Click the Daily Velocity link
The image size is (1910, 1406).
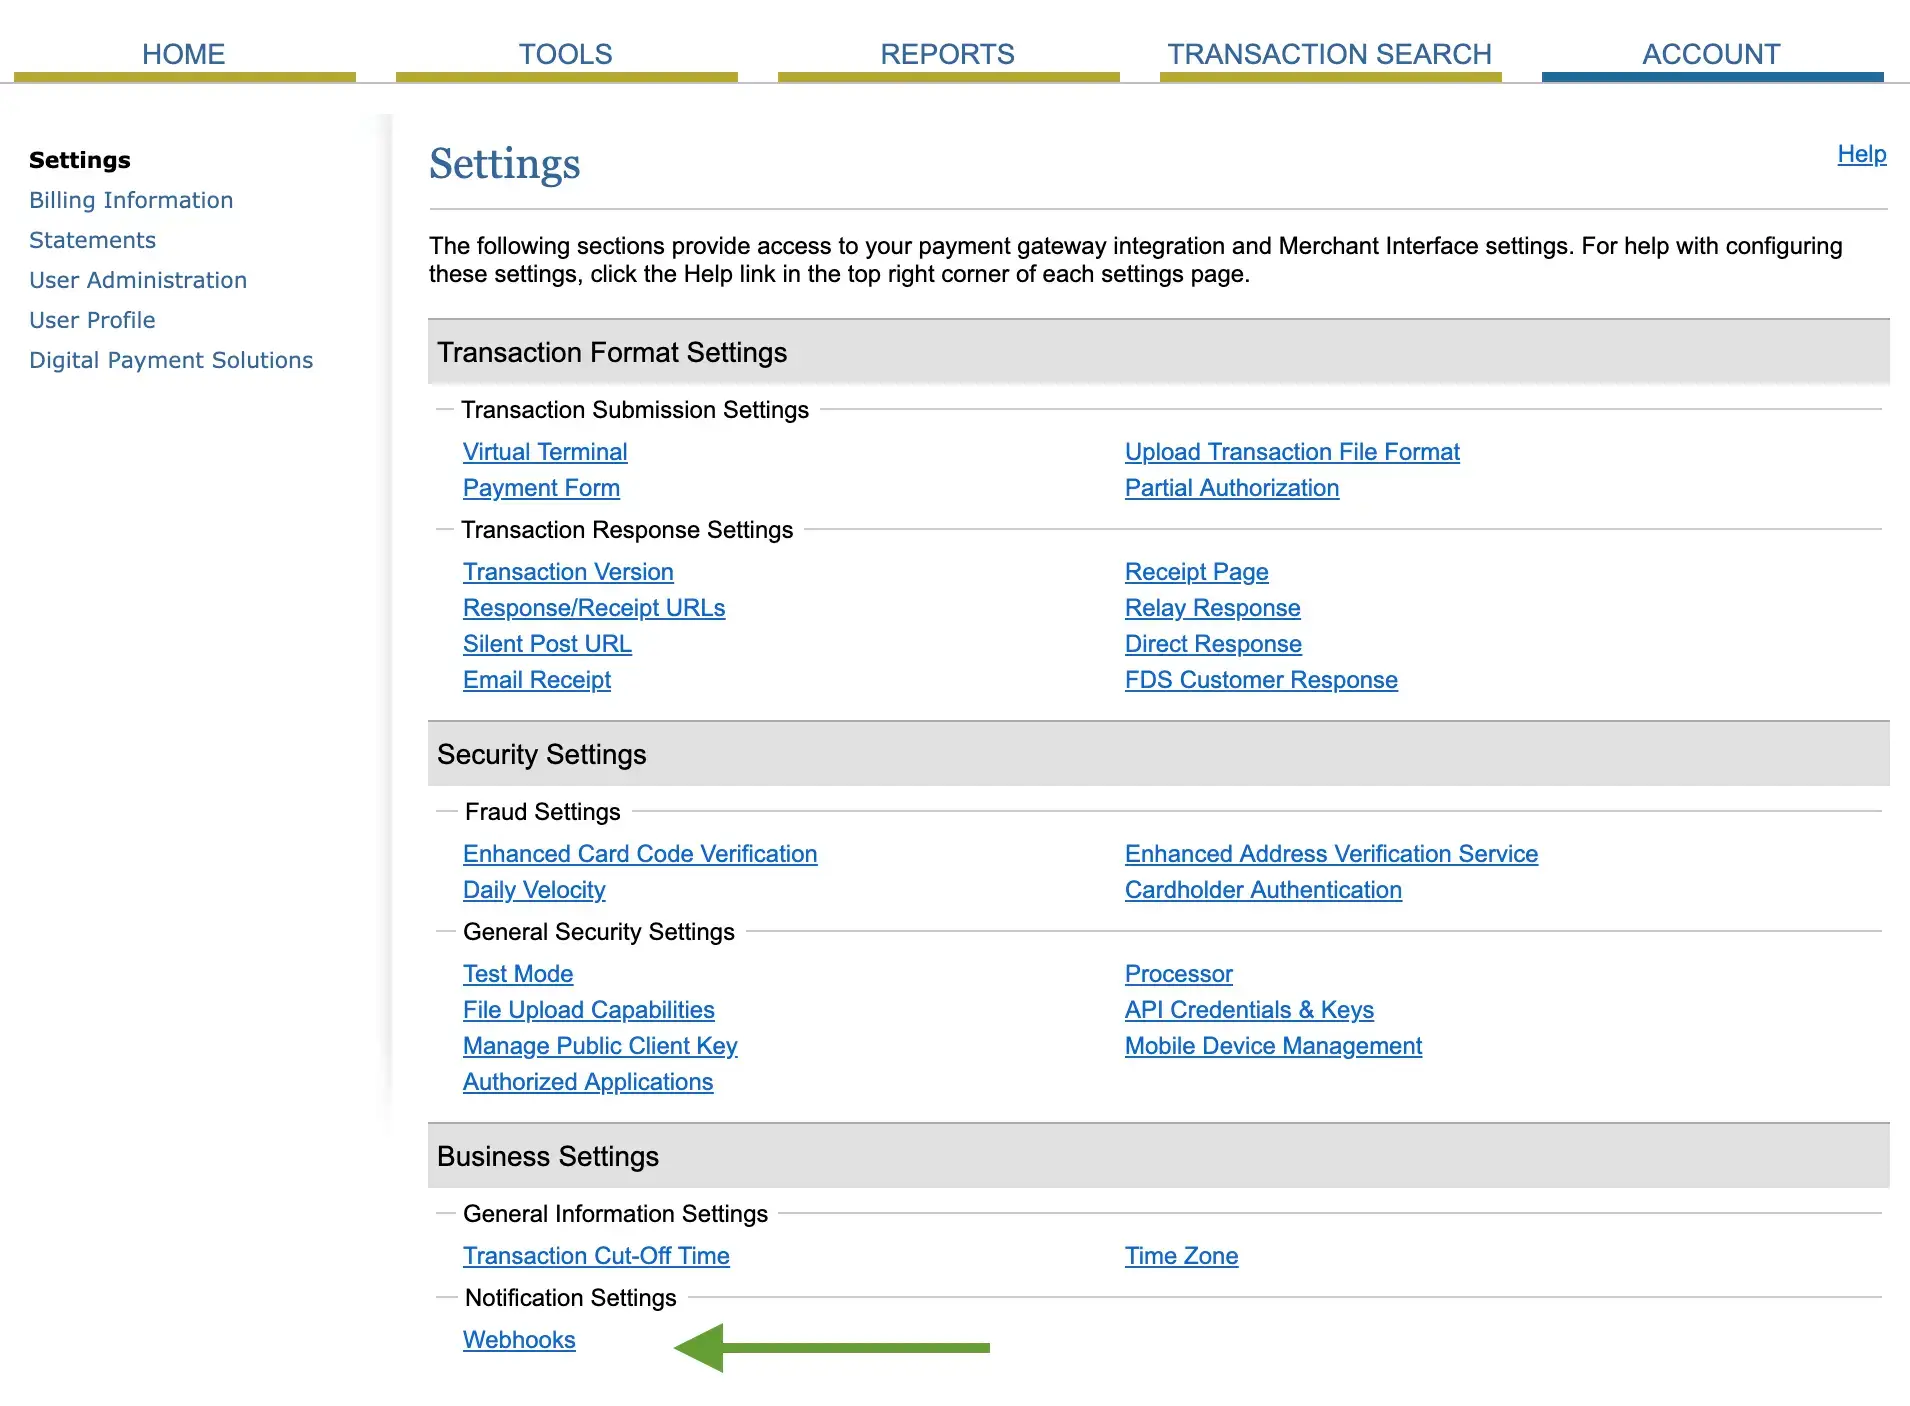[x=534, y=890]
